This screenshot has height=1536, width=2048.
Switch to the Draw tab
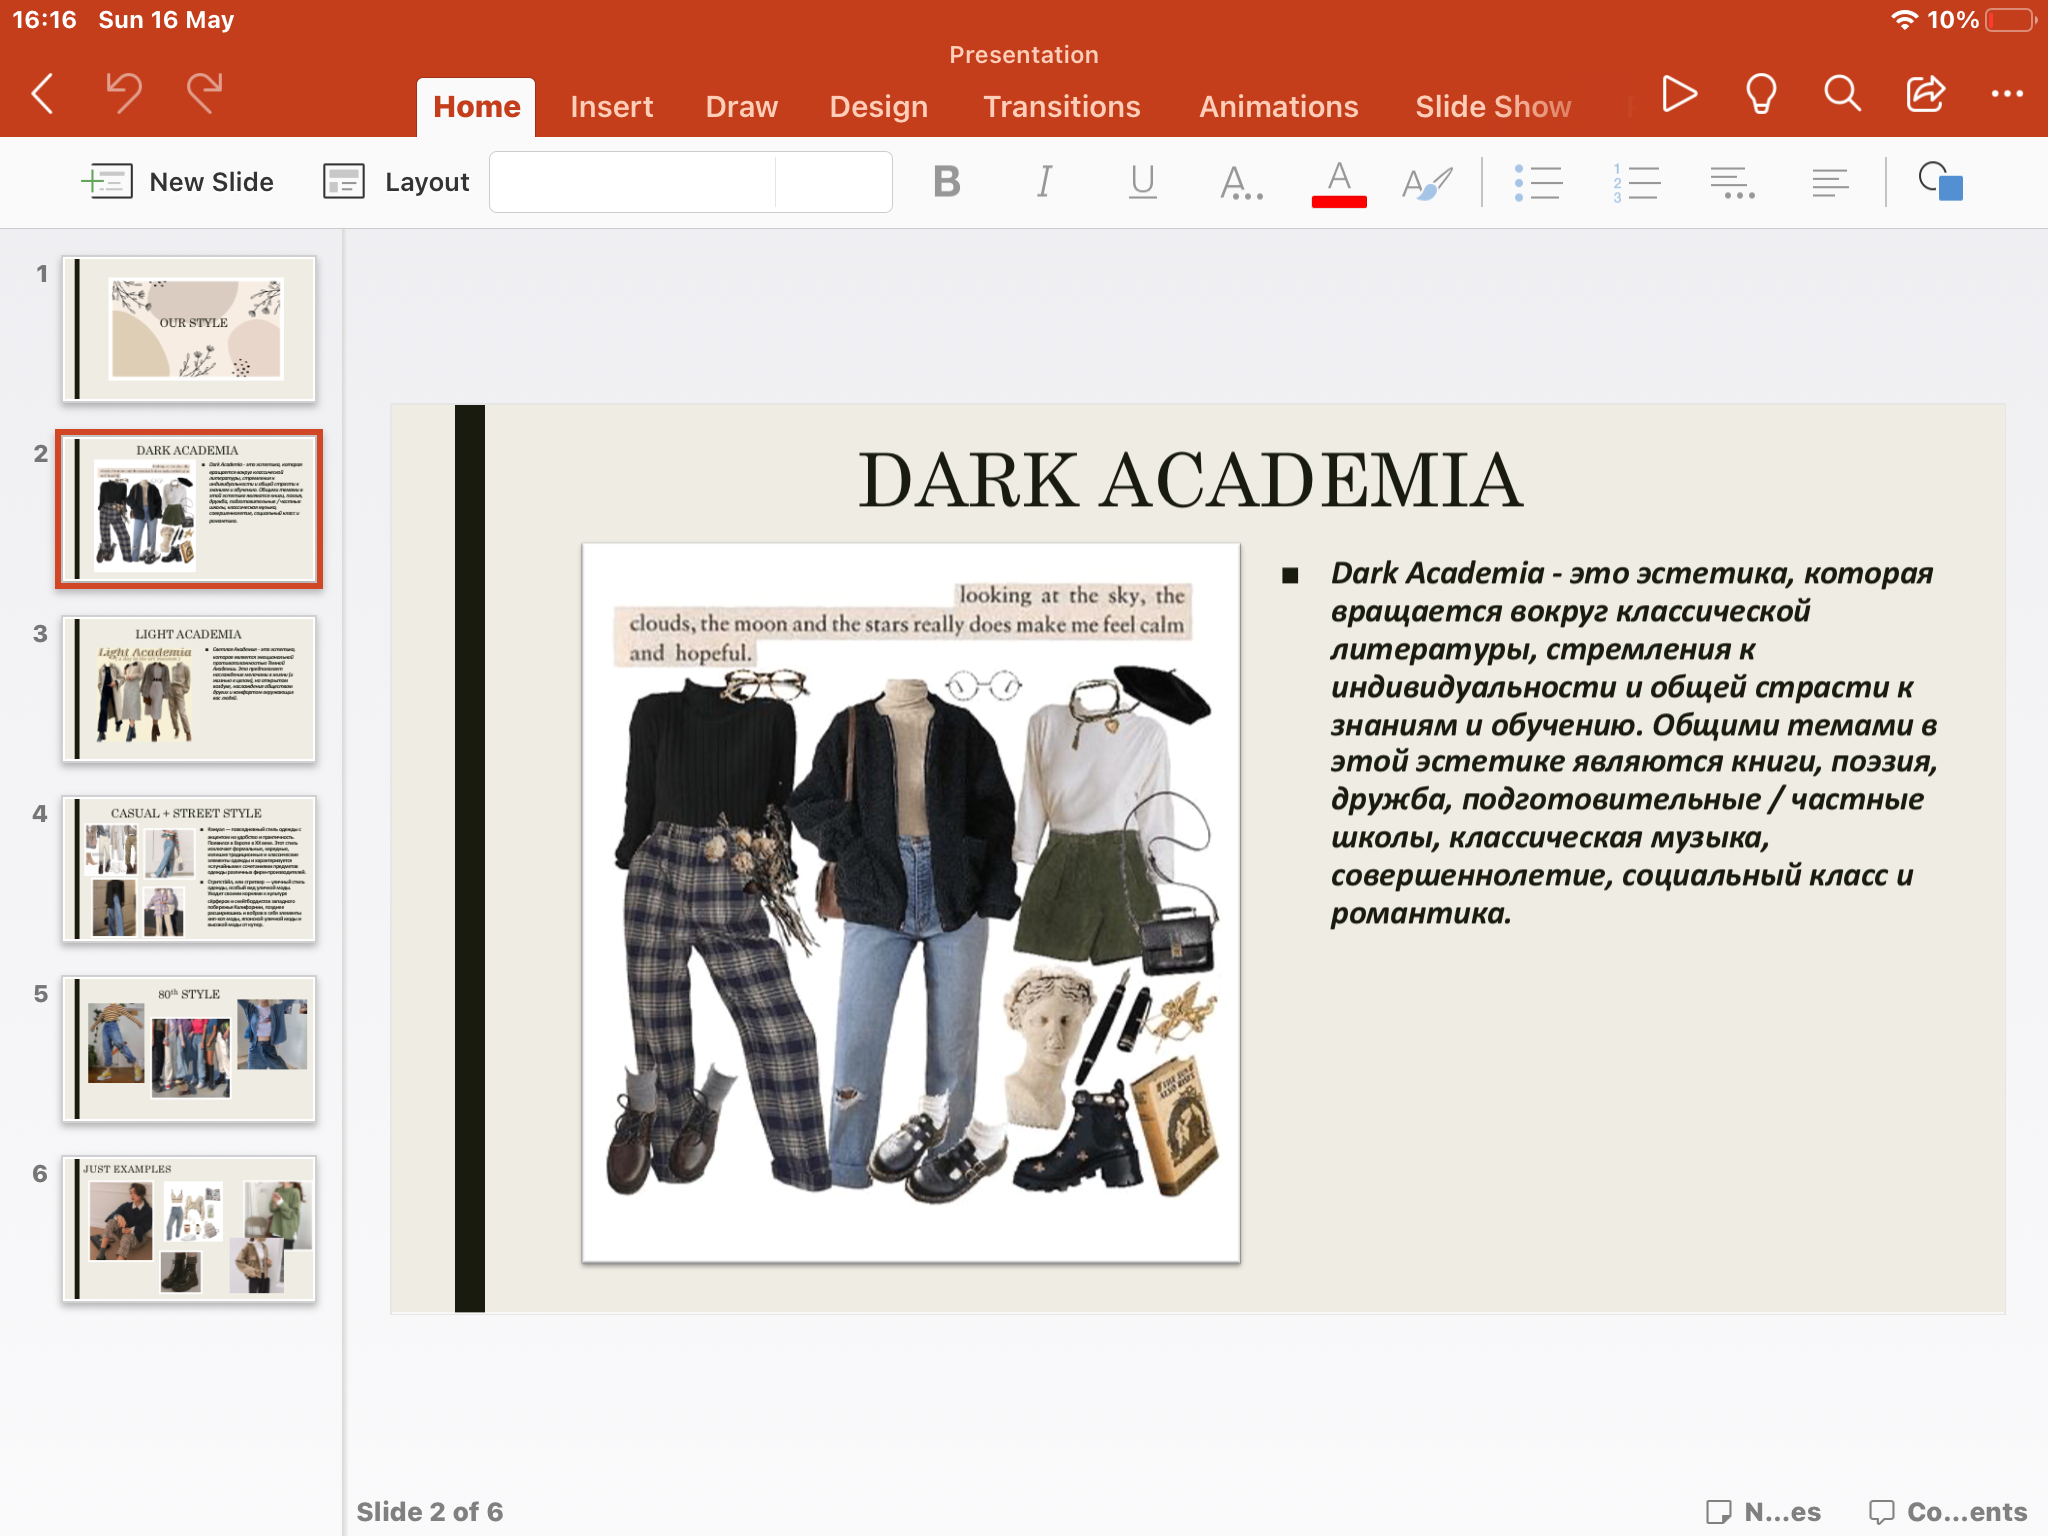point(741,107)
